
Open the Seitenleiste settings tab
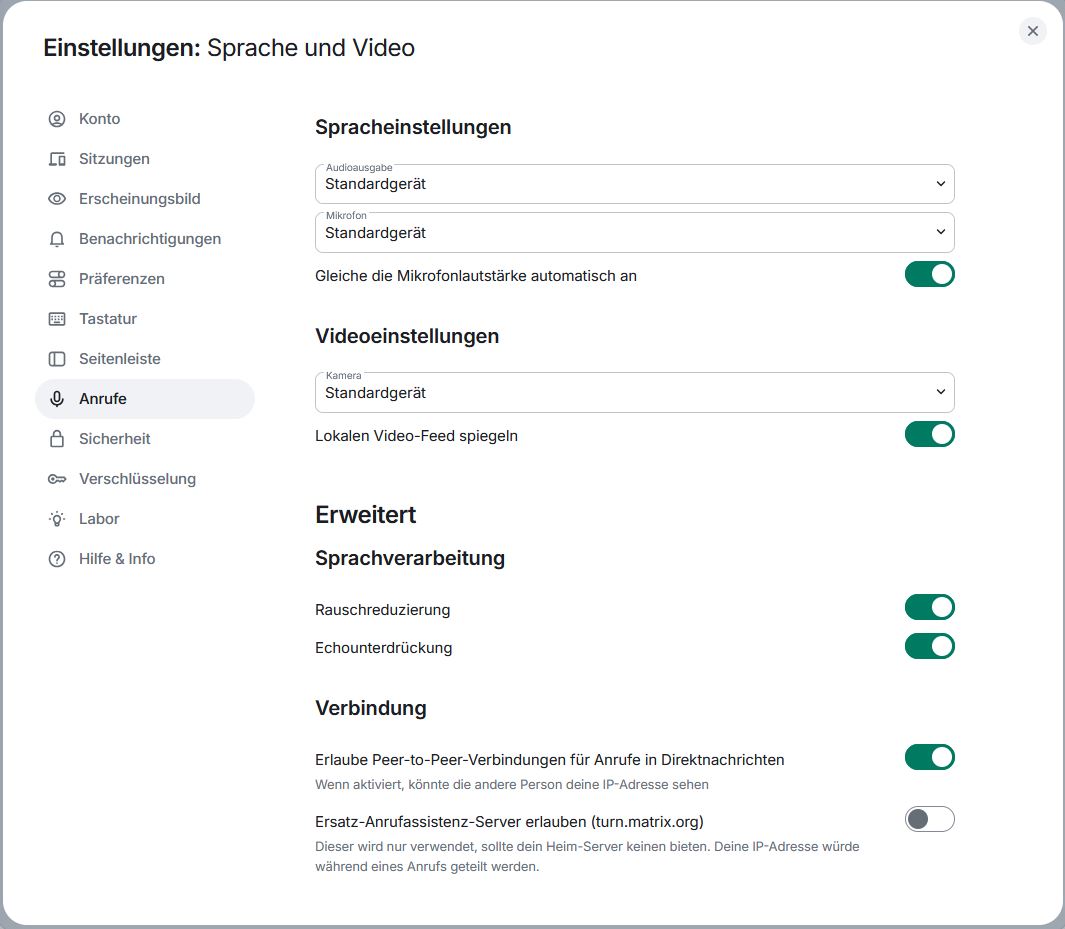120,359
